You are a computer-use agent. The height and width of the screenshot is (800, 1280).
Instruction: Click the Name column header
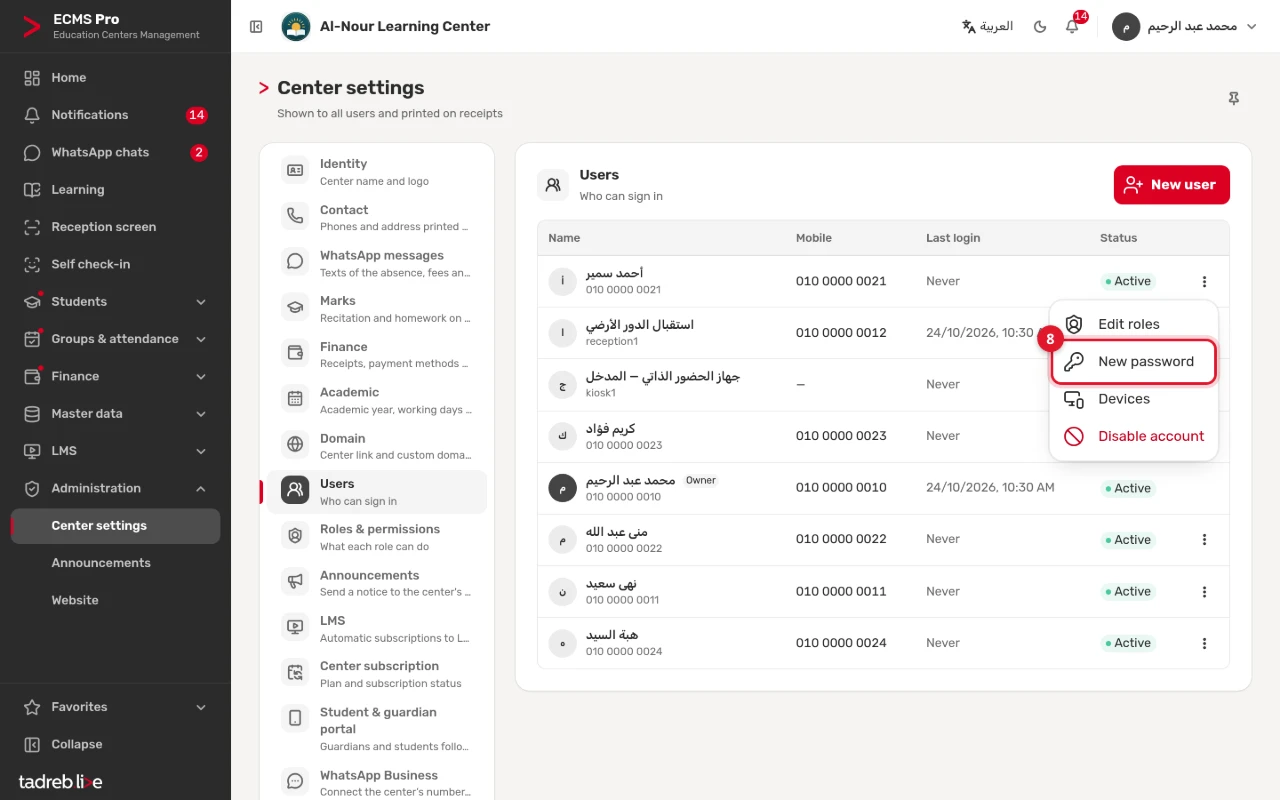pos(564,238)
